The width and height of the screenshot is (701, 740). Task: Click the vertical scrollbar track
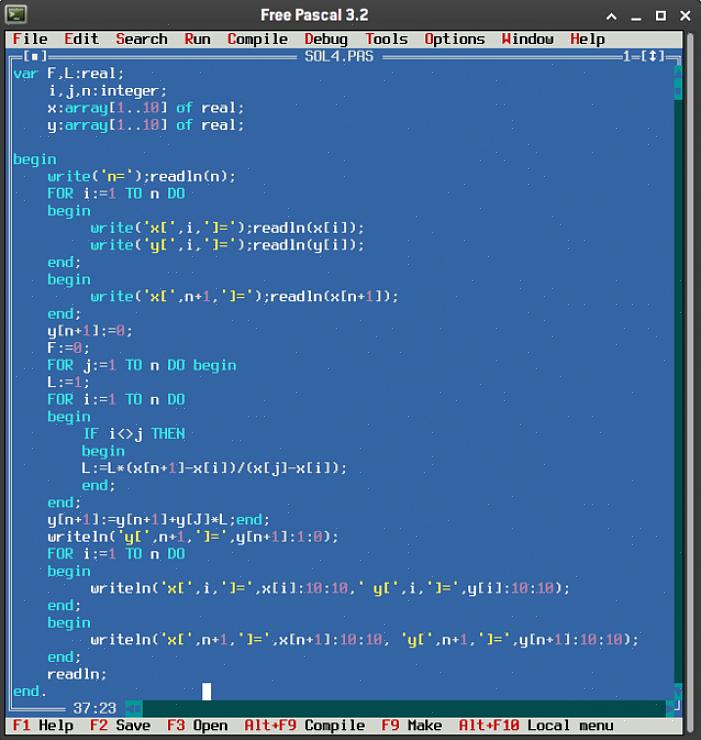[679, 400]
